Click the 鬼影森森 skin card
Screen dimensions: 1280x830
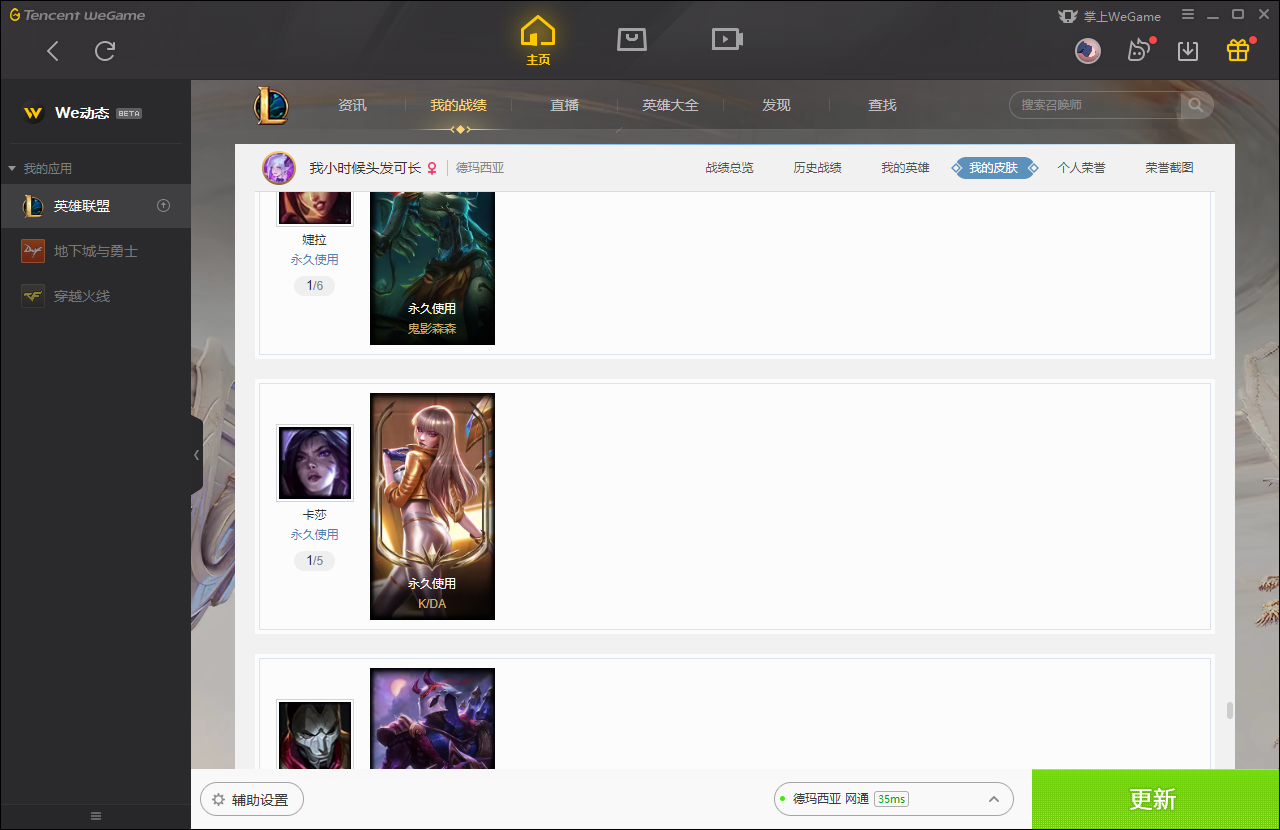click(432, 268)
